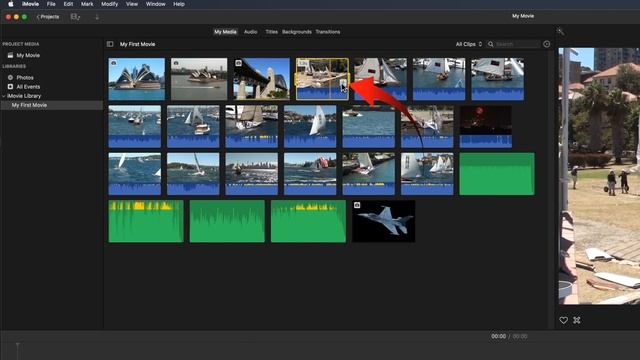
Task: Collapse the iMovie Library disclosure arrow
Action: point(4,96)
